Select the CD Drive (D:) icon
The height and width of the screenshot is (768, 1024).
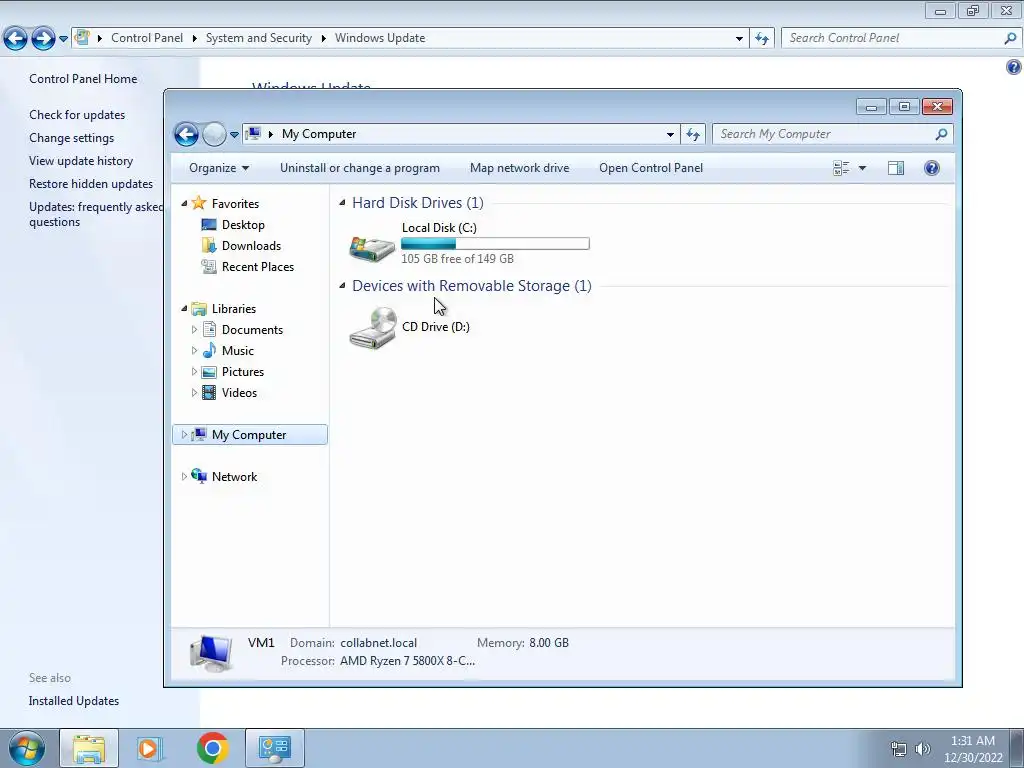[372, 328]
